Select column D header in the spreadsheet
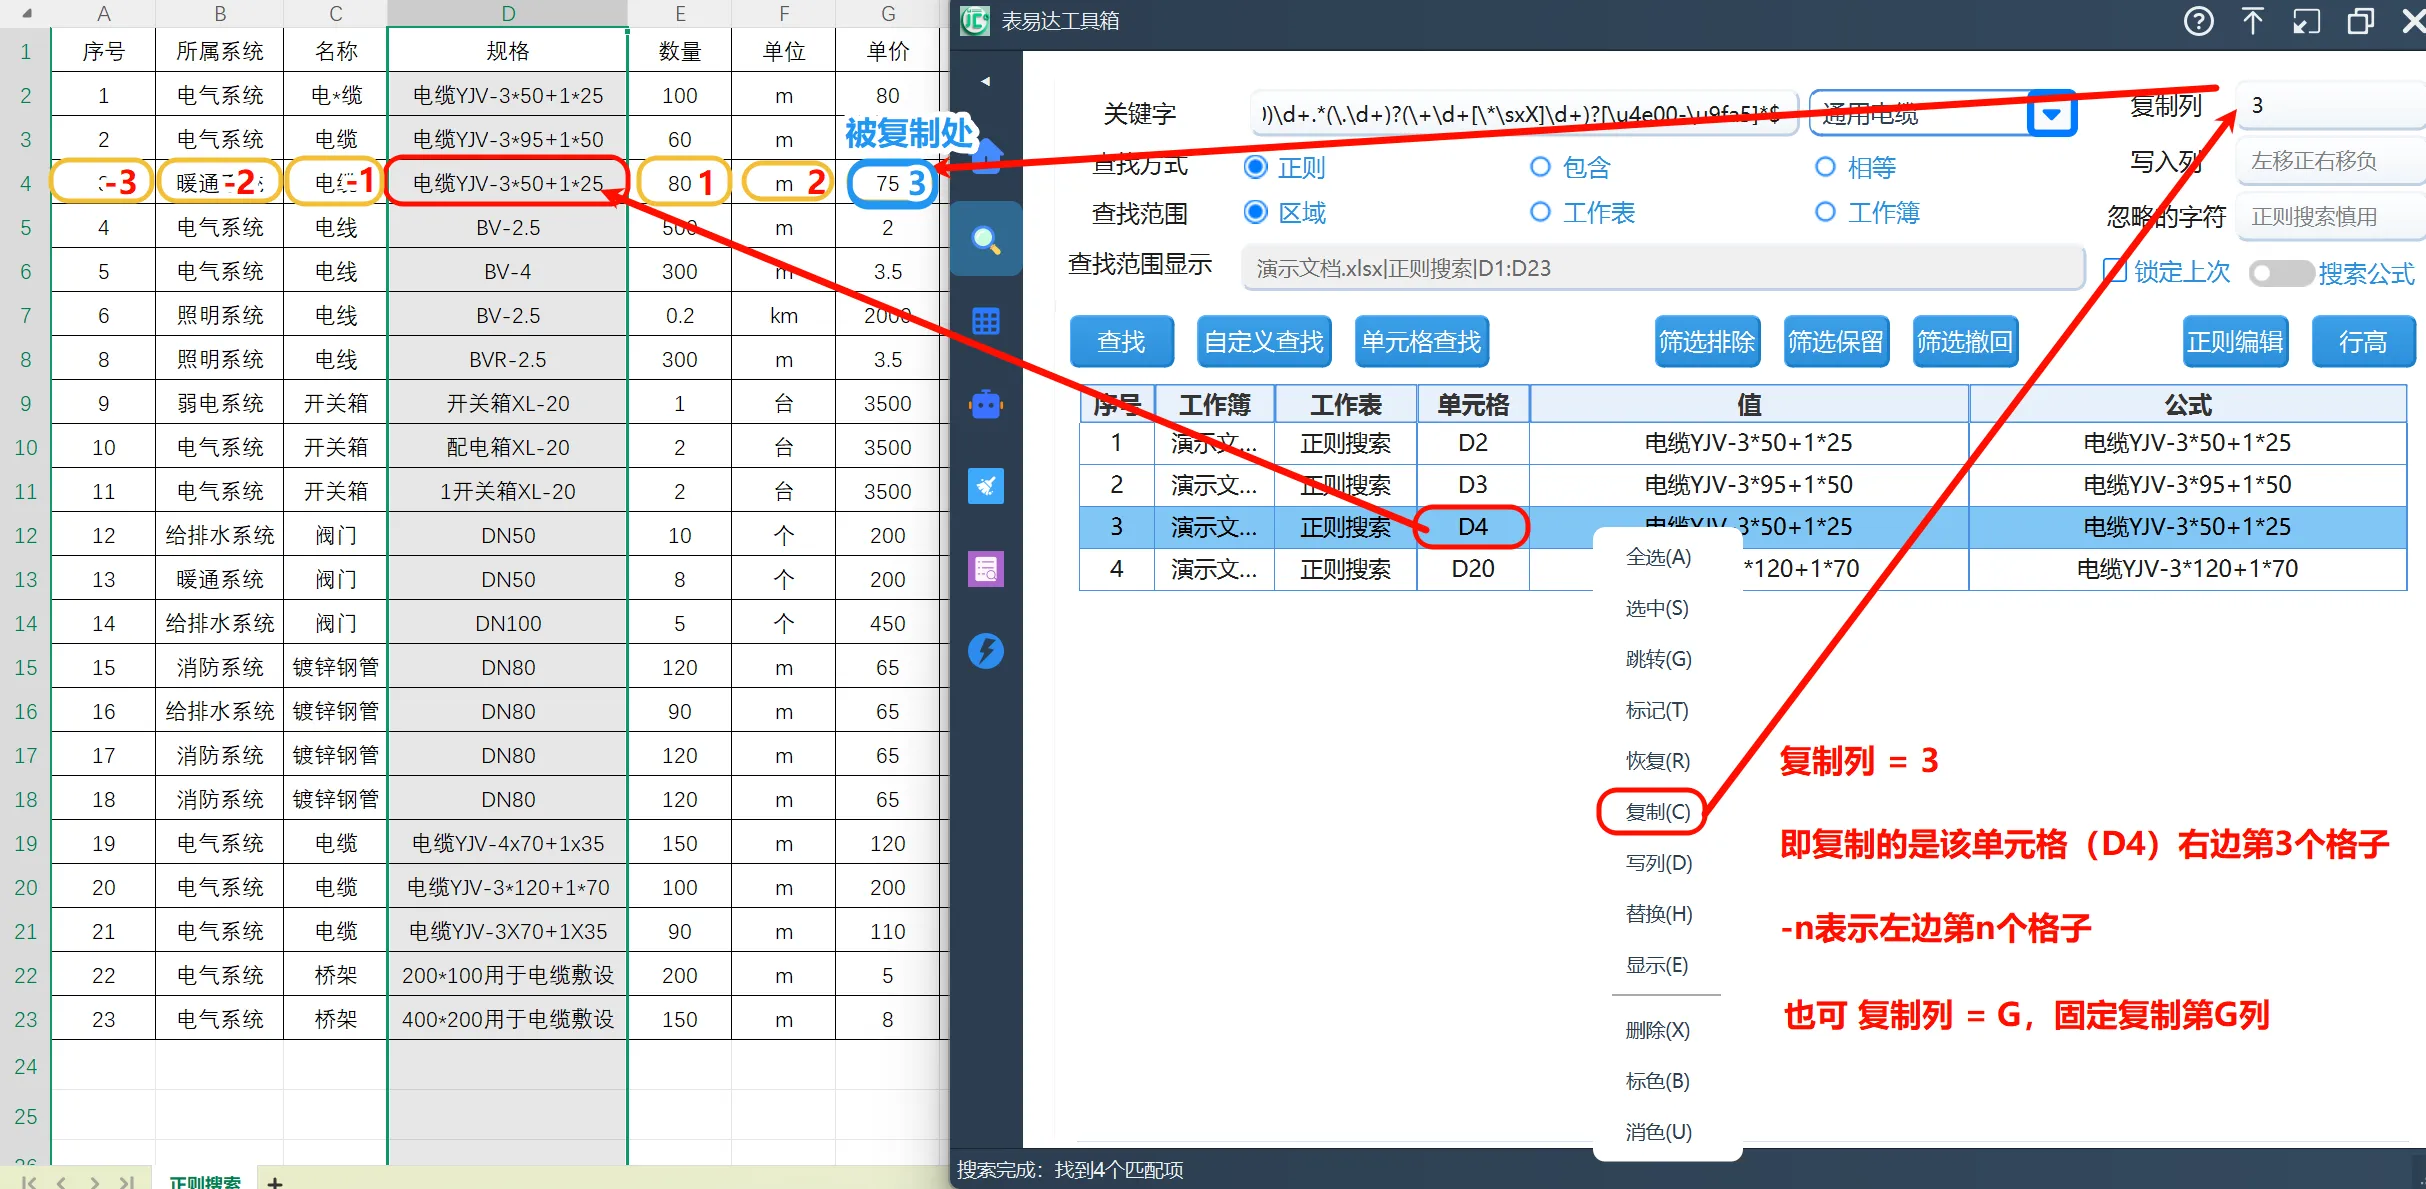Screen dimensions: 2426x1189 pos(508,14)
